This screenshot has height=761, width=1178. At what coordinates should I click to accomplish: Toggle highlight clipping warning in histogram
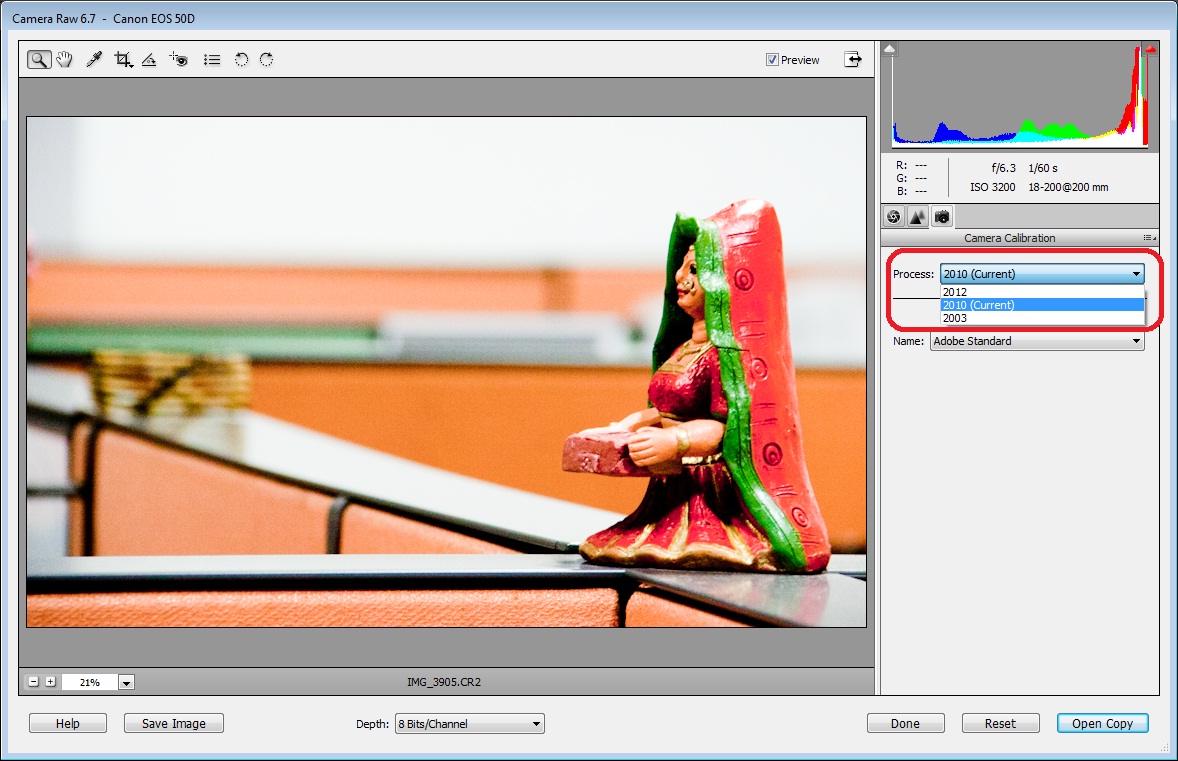(x=1150, y=49)
